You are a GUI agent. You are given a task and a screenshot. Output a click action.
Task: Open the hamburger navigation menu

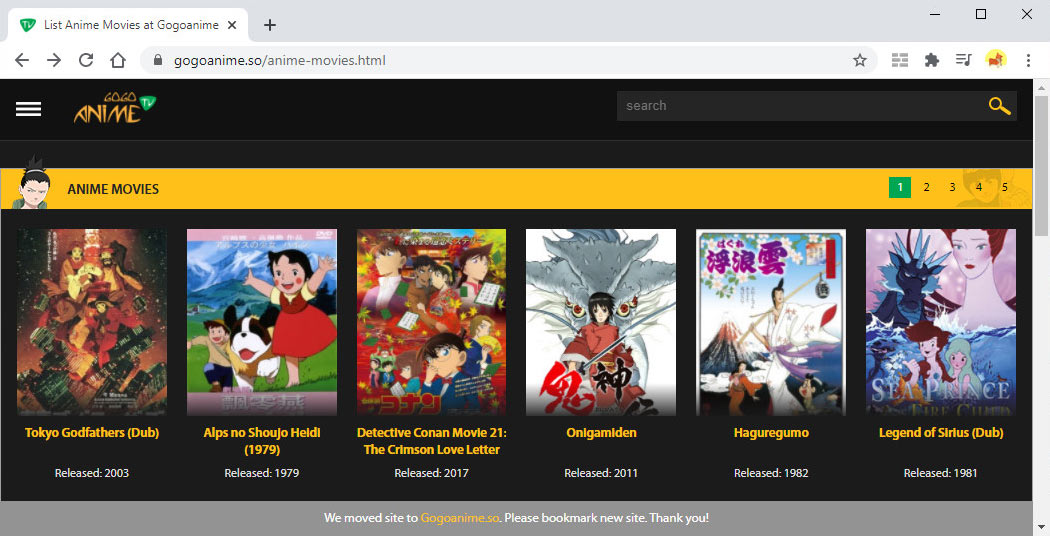coord(28,109)
